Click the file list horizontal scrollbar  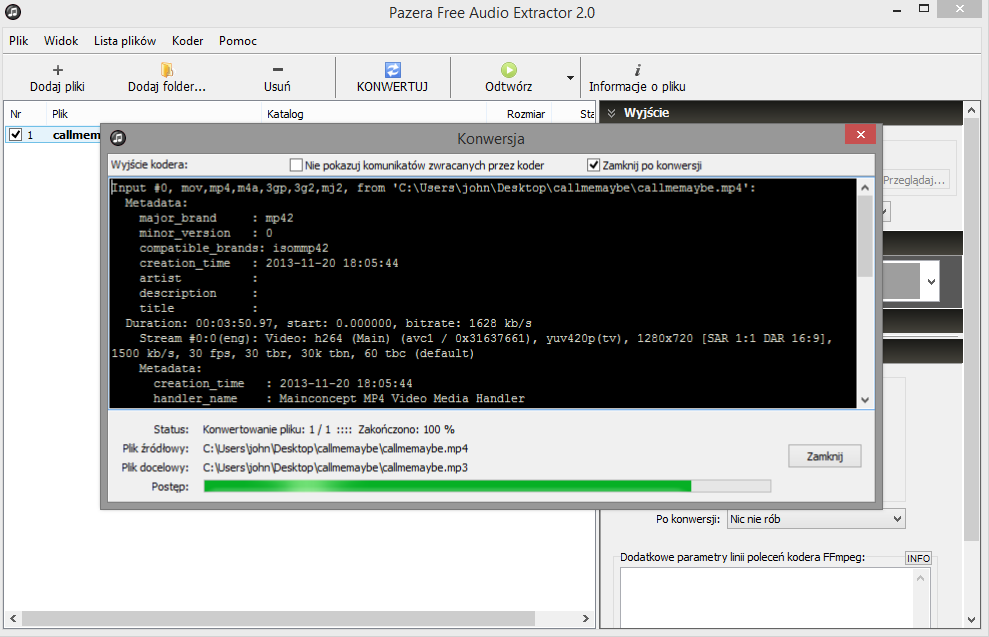(279, 618)
